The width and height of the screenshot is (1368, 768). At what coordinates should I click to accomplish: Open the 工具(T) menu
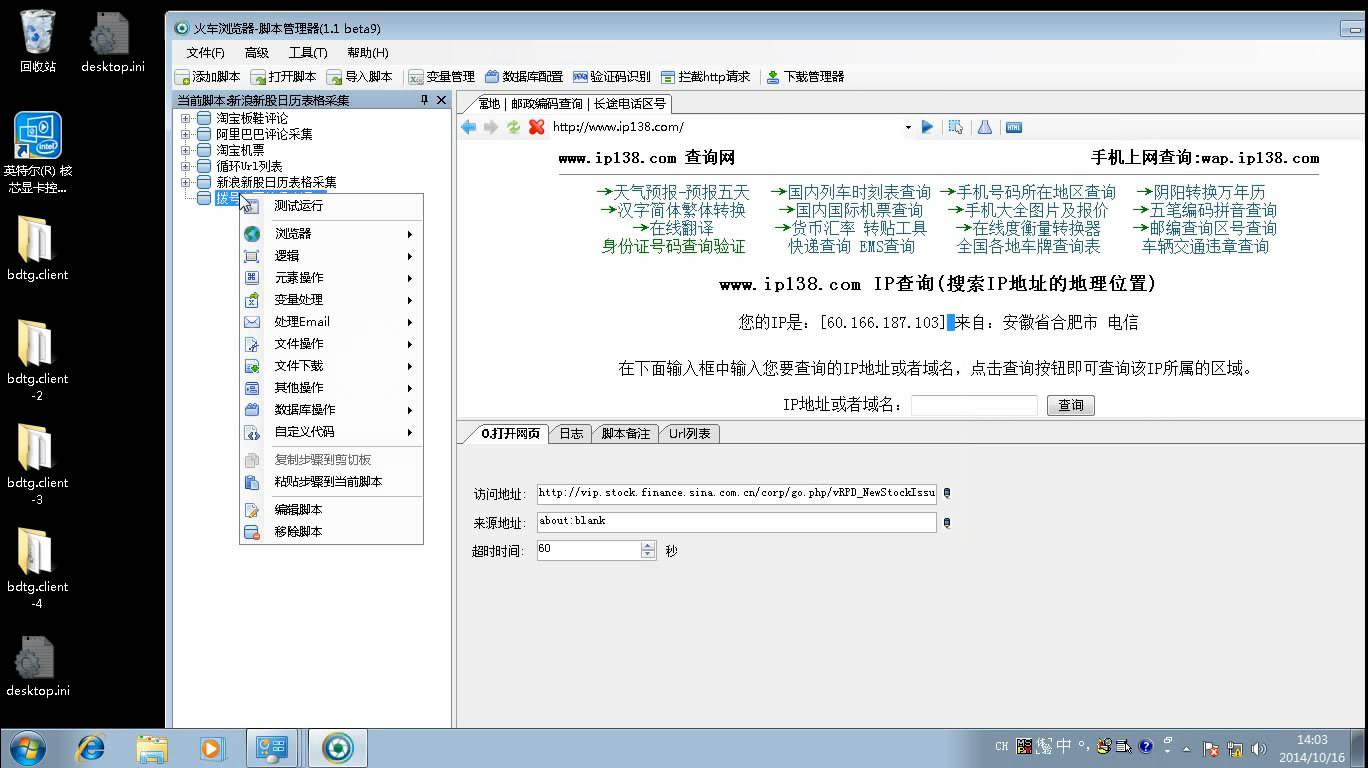click(308, 53)
